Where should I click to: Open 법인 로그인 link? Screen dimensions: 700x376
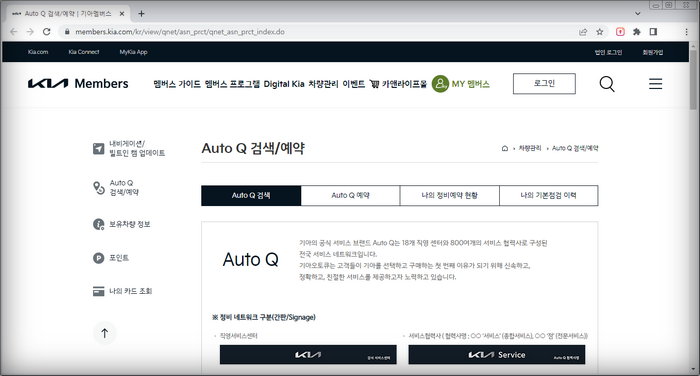tap(608, 52)
